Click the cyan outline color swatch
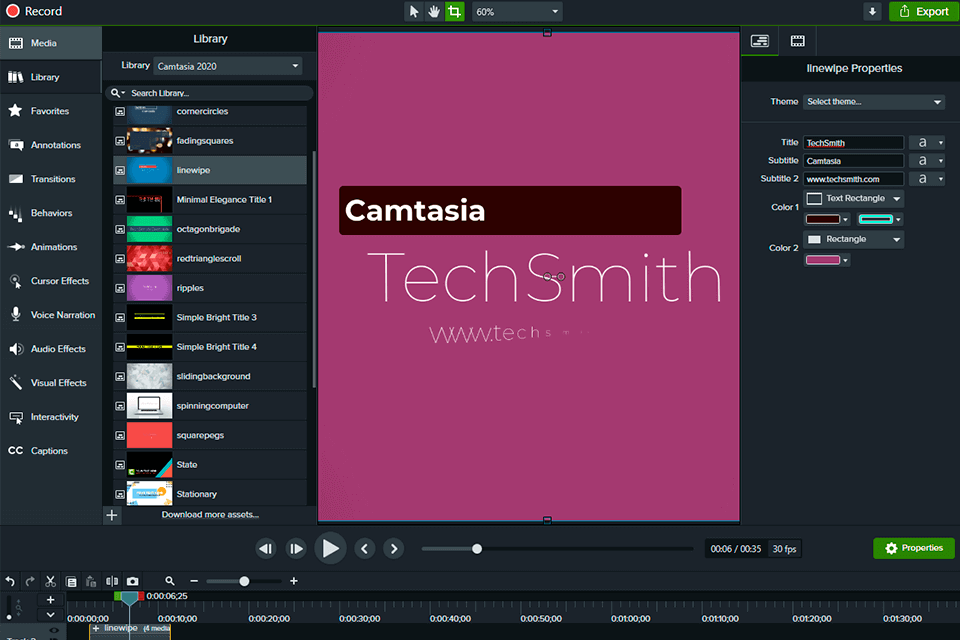This screenshot has width=960, height=640. pyautogui.click(x=880, y=219)
